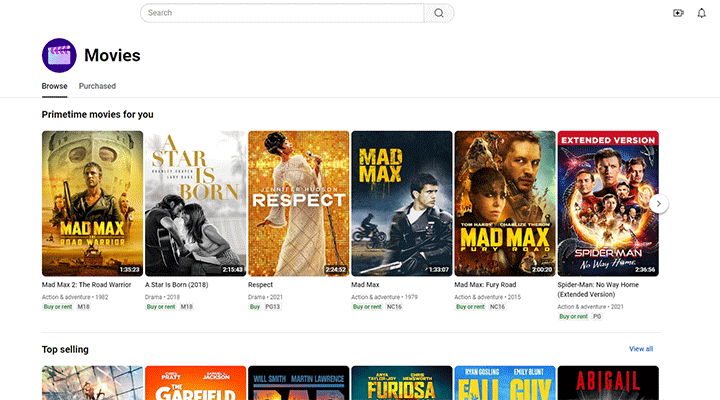Viewport: 720px width, 400px height.
Task: Open the notifications bell
Action: [701, 13]
